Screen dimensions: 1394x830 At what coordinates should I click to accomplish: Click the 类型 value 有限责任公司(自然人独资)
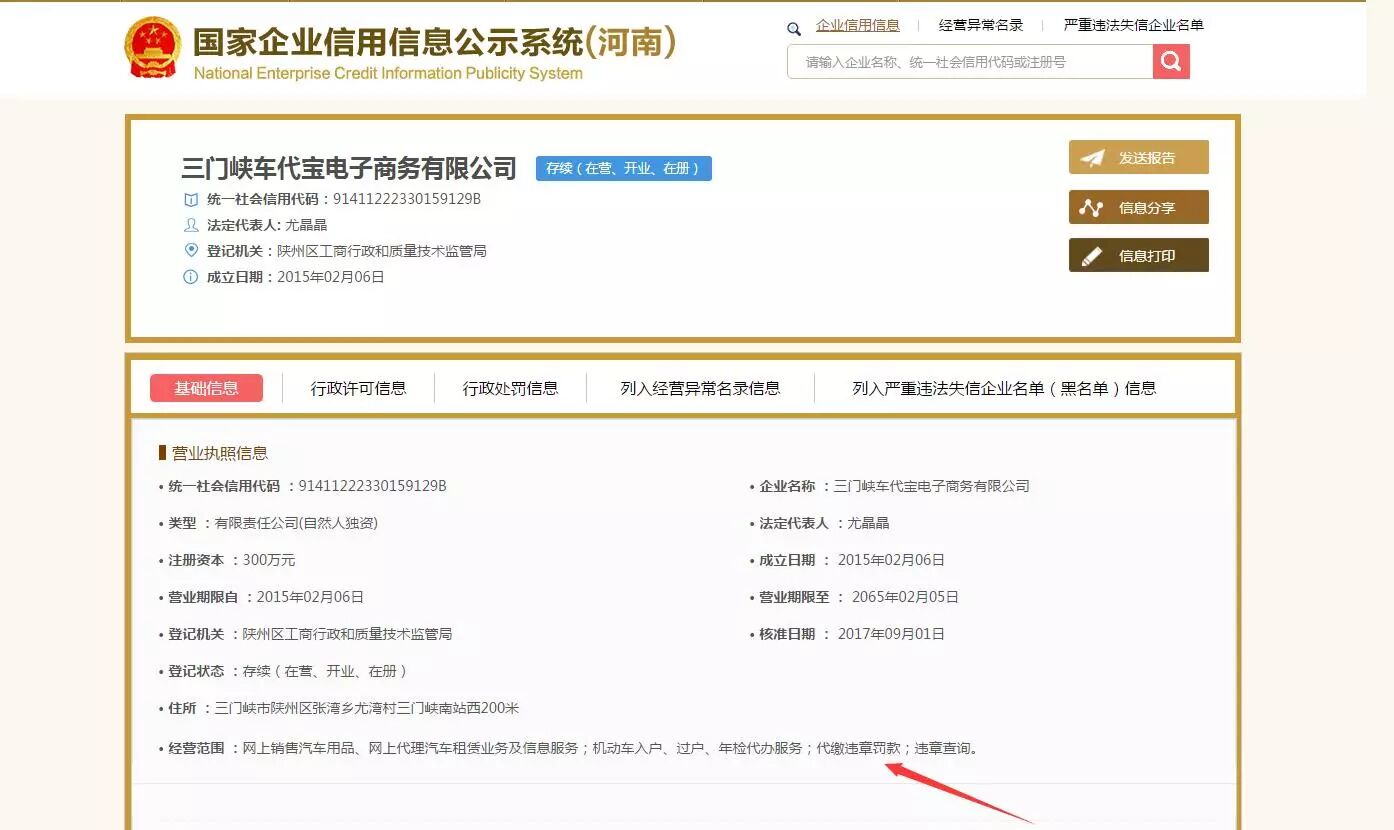pyautogui.click(x=296, y=523)
